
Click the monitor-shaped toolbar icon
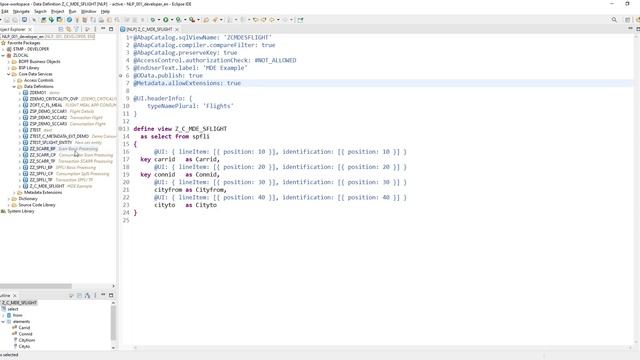tap(24, 20)
